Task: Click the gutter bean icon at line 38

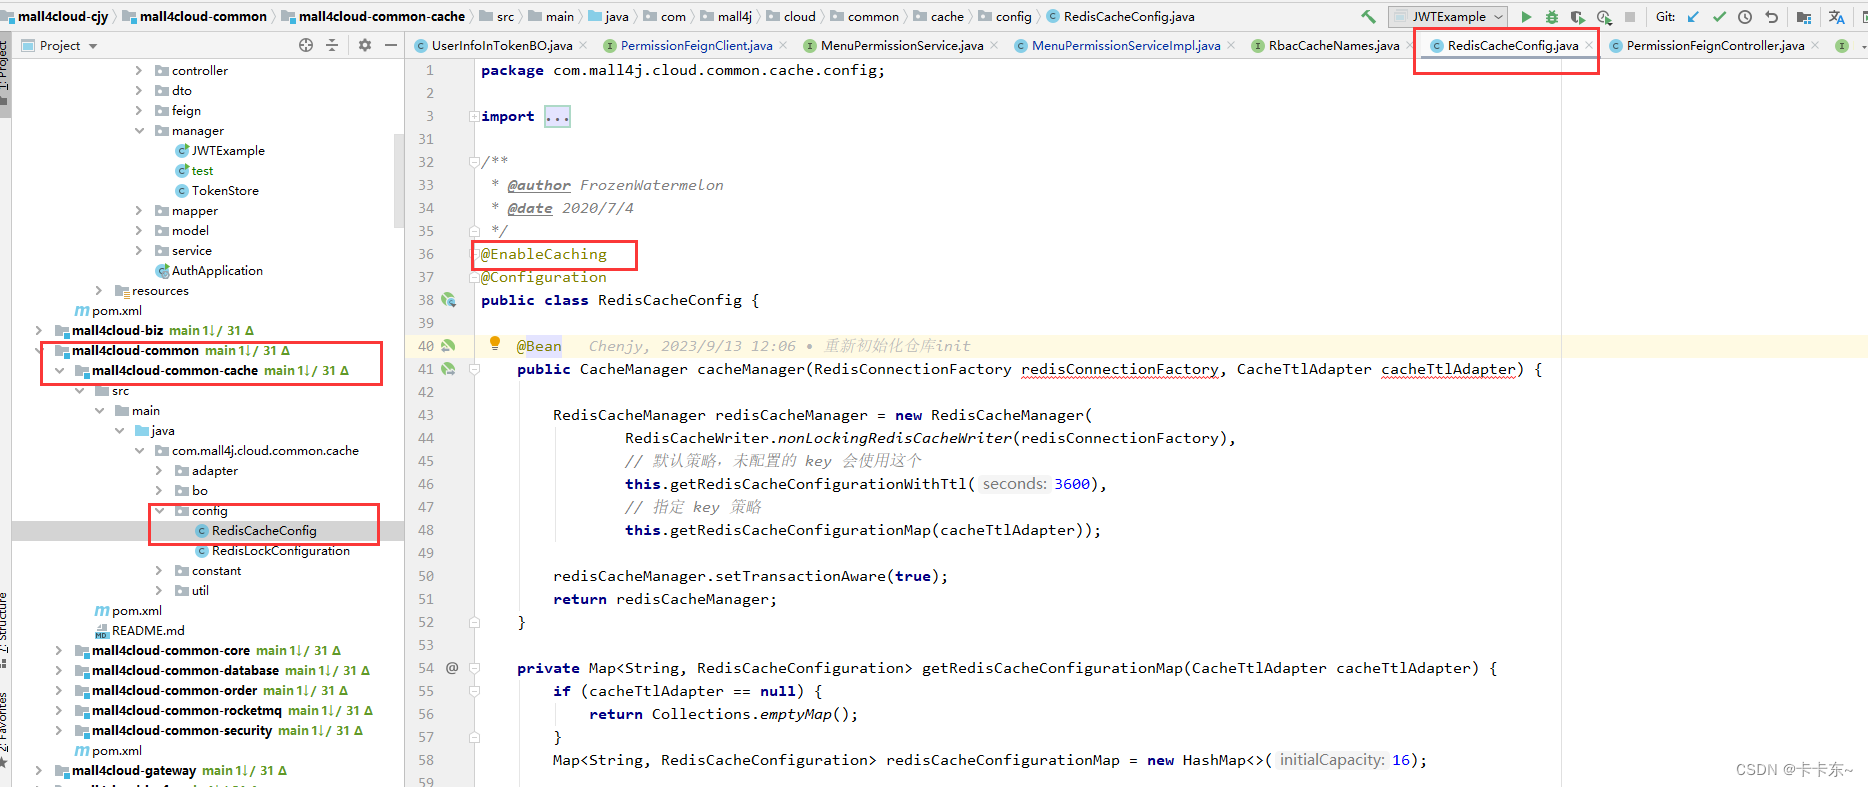Action: 449,299
